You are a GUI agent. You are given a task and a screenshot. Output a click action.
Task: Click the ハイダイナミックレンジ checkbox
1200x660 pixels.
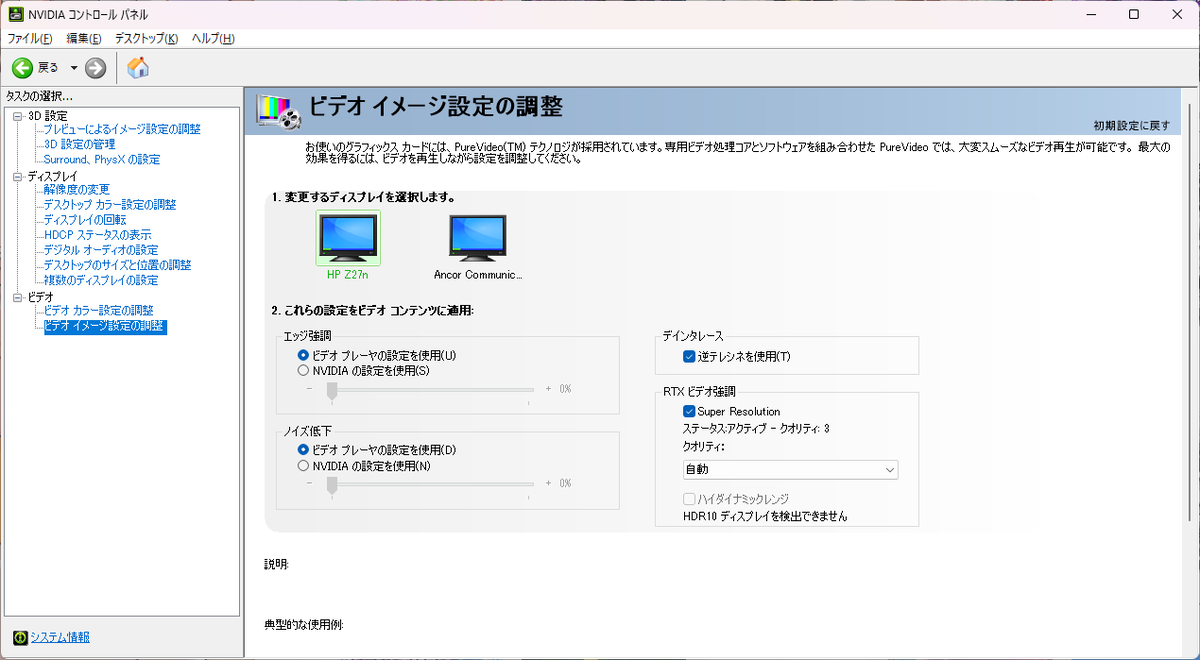[x=689, y=498]
